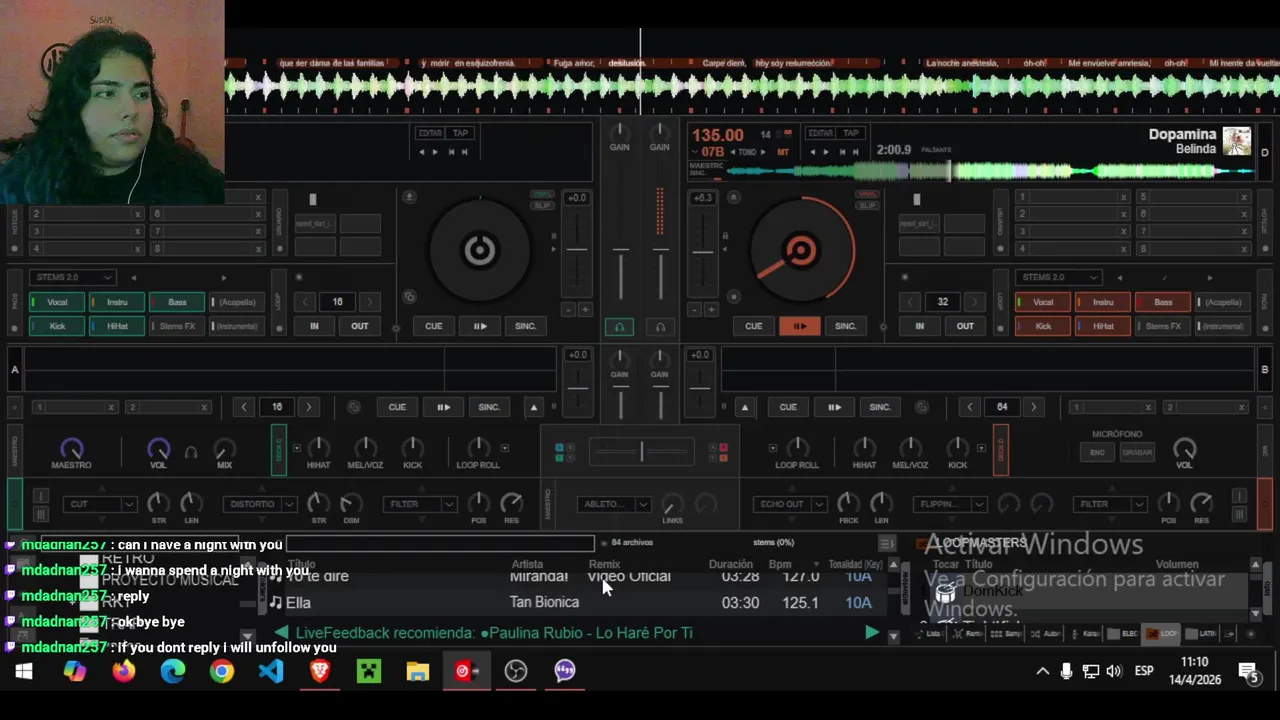Toggle the Bass stem pad on right deck
The width and height of the screenshot is (1280, 720).
pos(1163,302)
